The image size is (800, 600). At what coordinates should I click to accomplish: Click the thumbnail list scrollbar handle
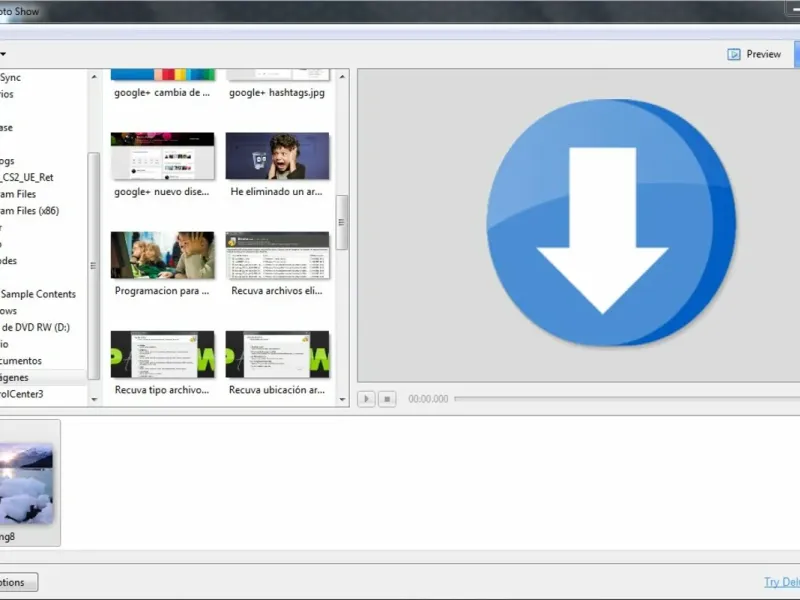coord(342,222)
